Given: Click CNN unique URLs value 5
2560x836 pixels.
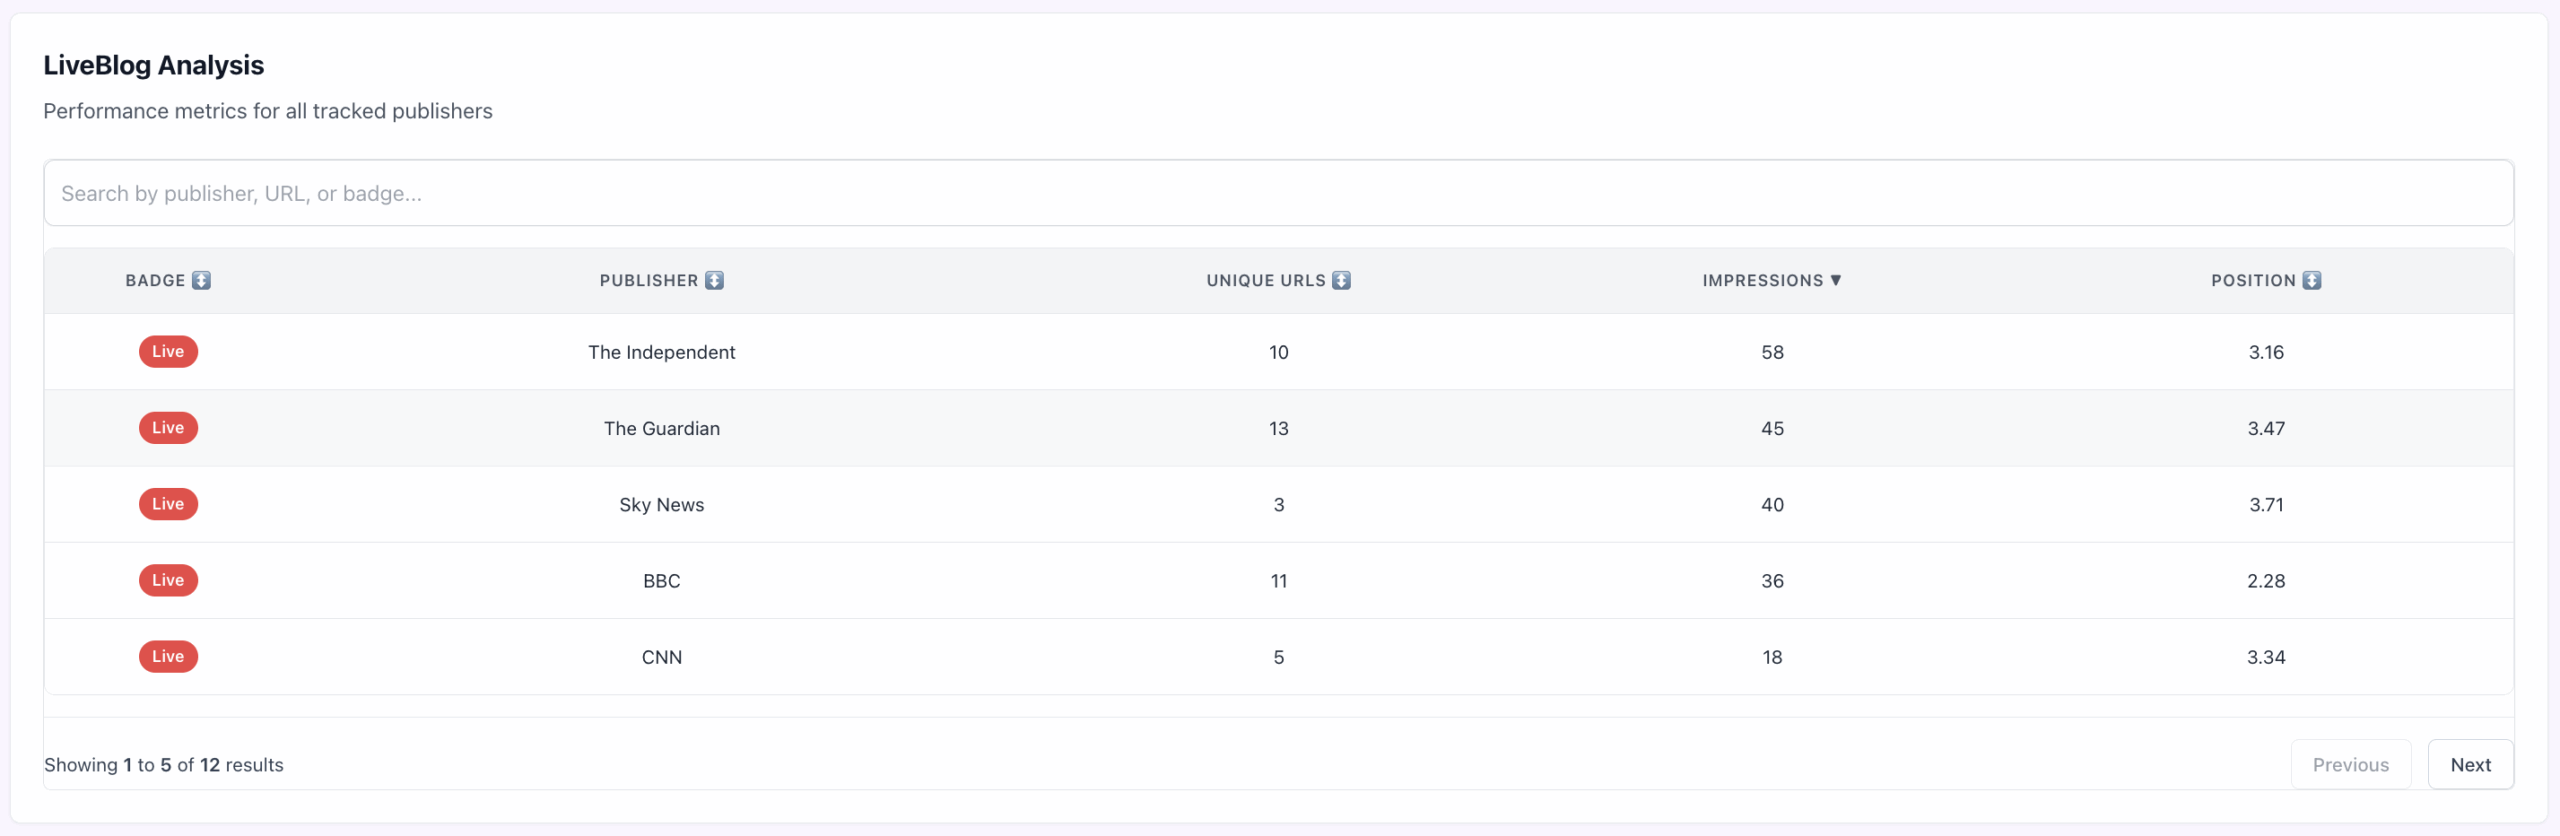Looking at the screenshot, I should (x=1279, y=657).
